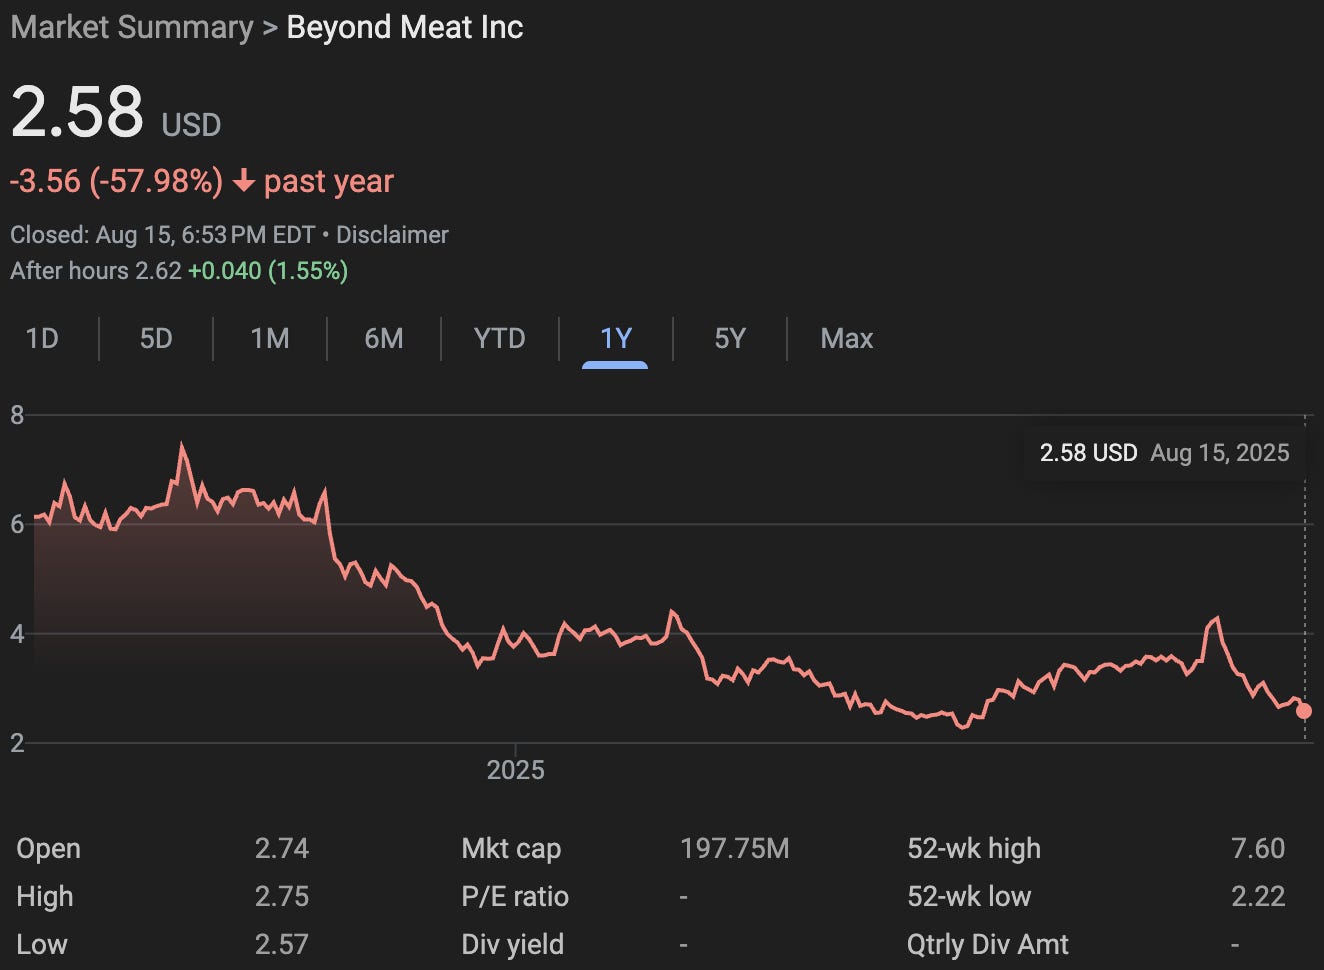Viewport: 1324px width, 970px height.
Task: Click the y-axis label 4
Action: click(x=17, y=634)
